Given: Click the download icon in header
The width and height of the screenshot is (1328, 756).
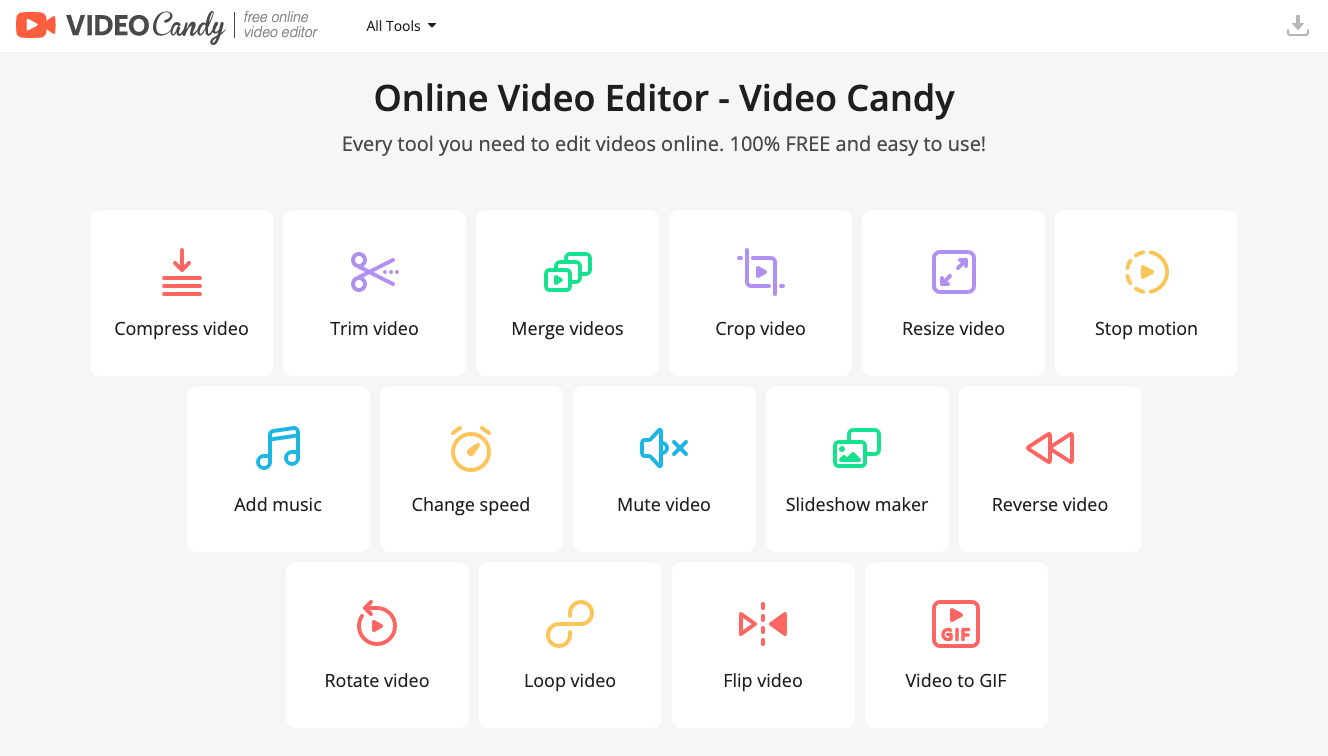Looking at the screenshot, I should [1298, 26].
